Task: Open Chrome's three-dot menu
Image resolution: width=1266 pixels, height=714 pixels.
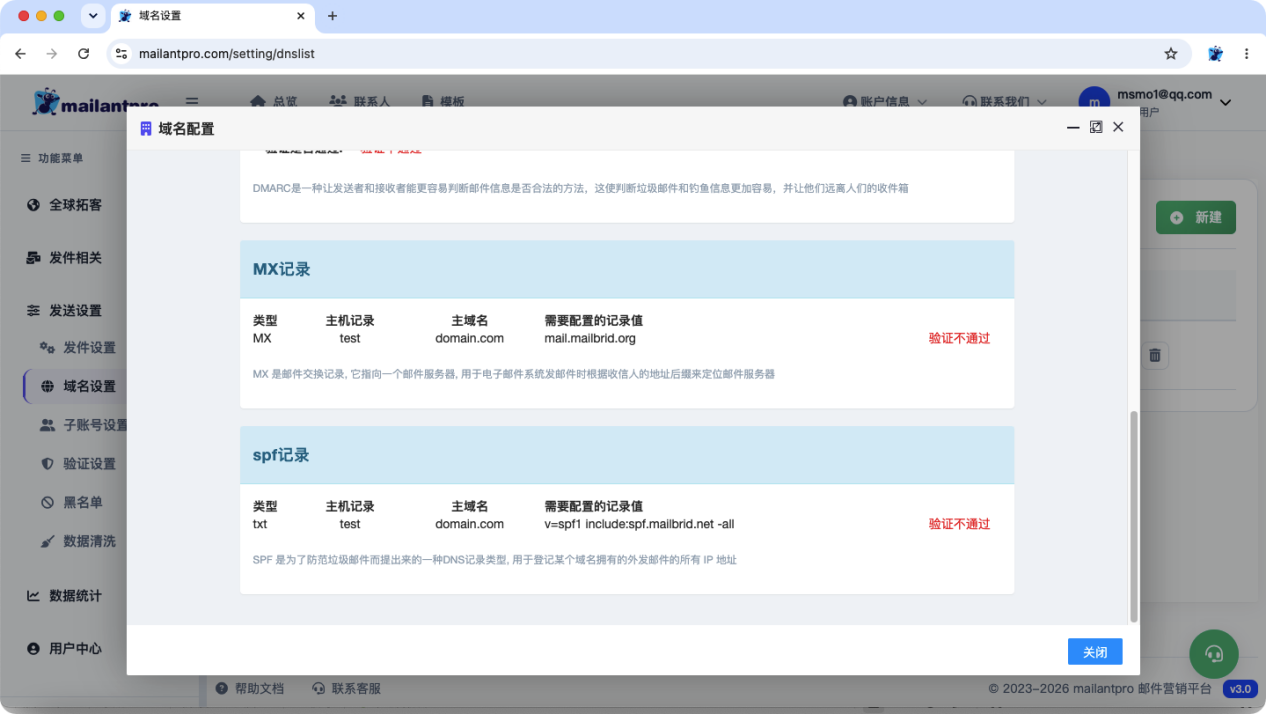Action: [x=1246, y=53]
